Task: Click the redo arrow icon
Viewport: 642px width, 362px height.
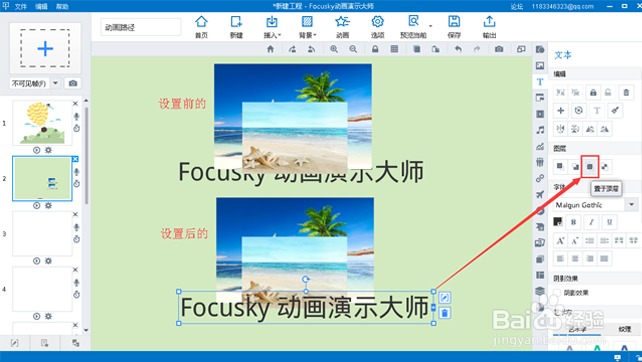Action: point(477,49)
